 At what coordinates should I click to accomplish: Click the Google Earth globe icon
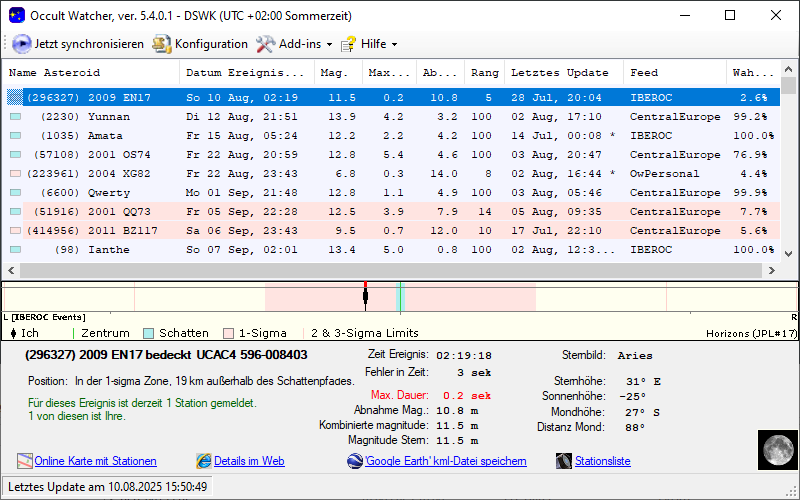[x=355, y=461]
